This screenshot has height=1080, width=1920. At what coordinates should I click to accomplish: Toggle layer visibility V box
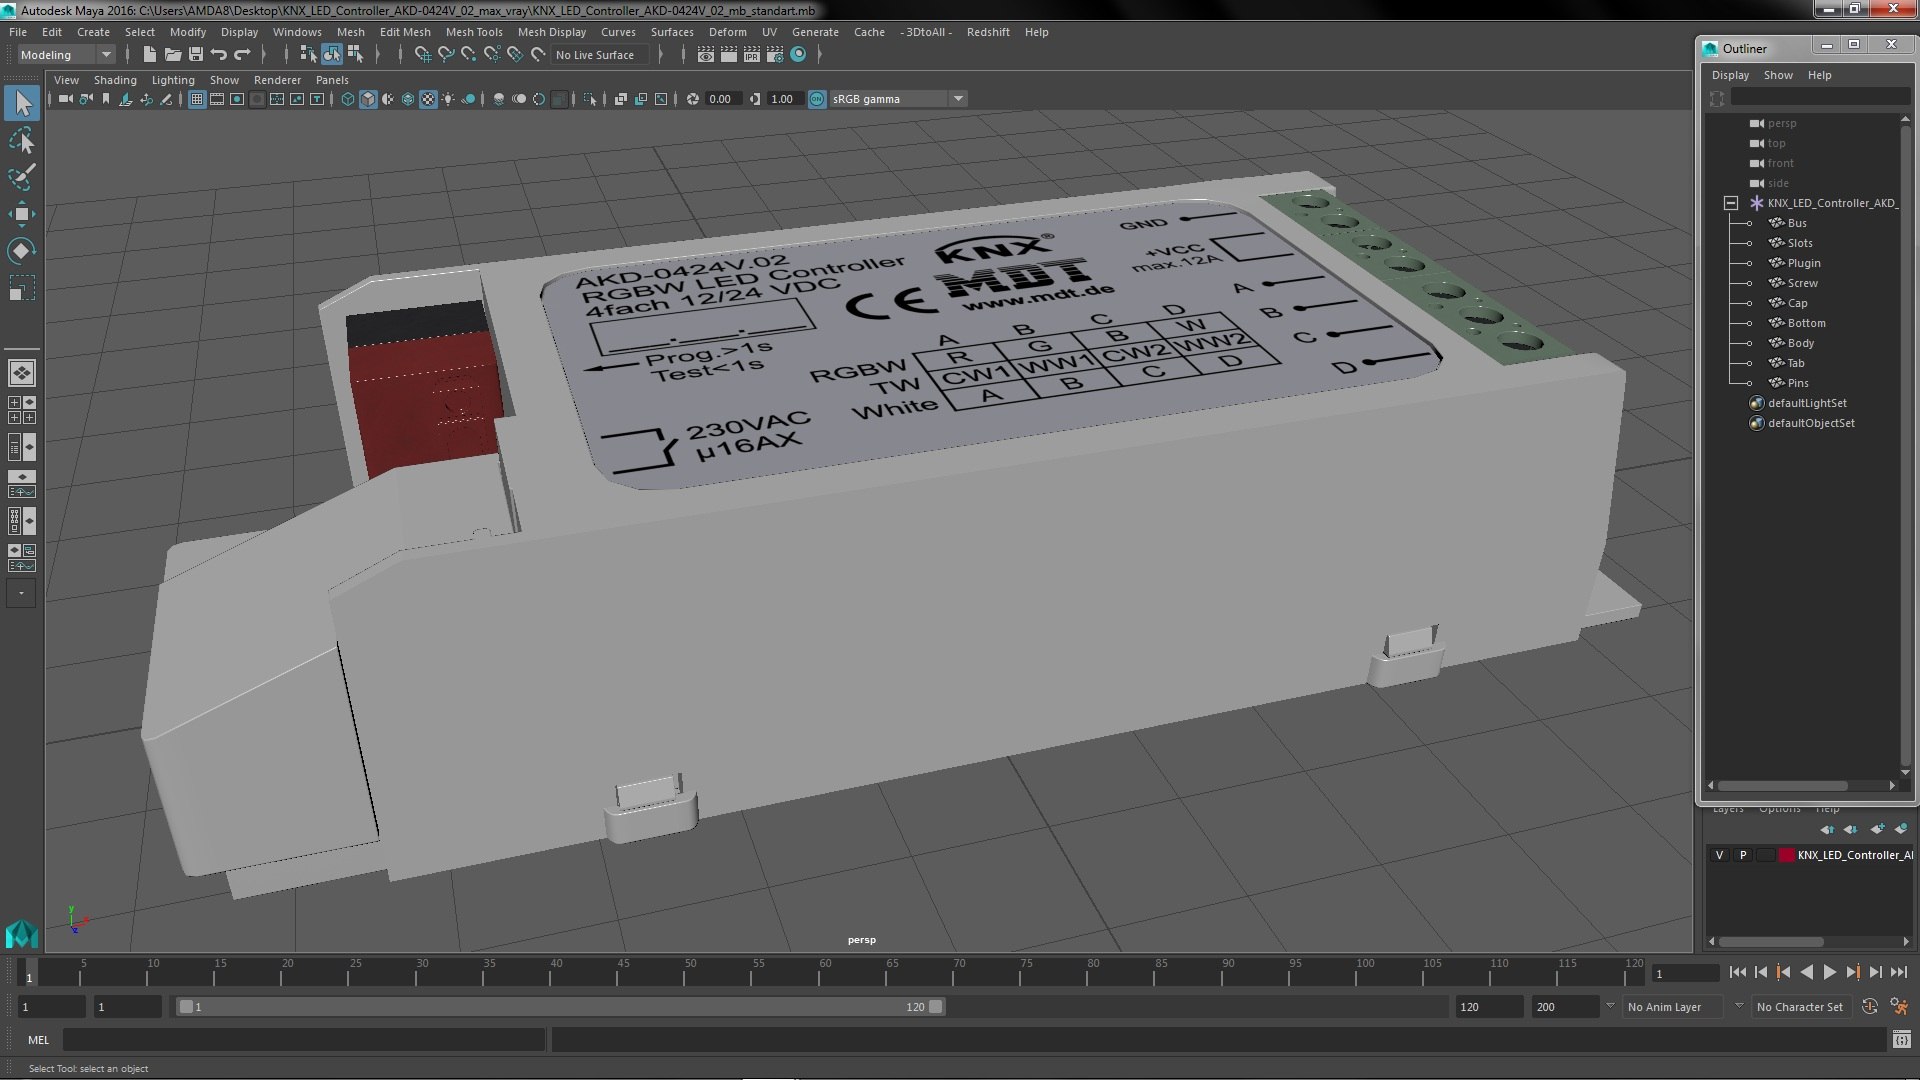(x=1719, y=855)
